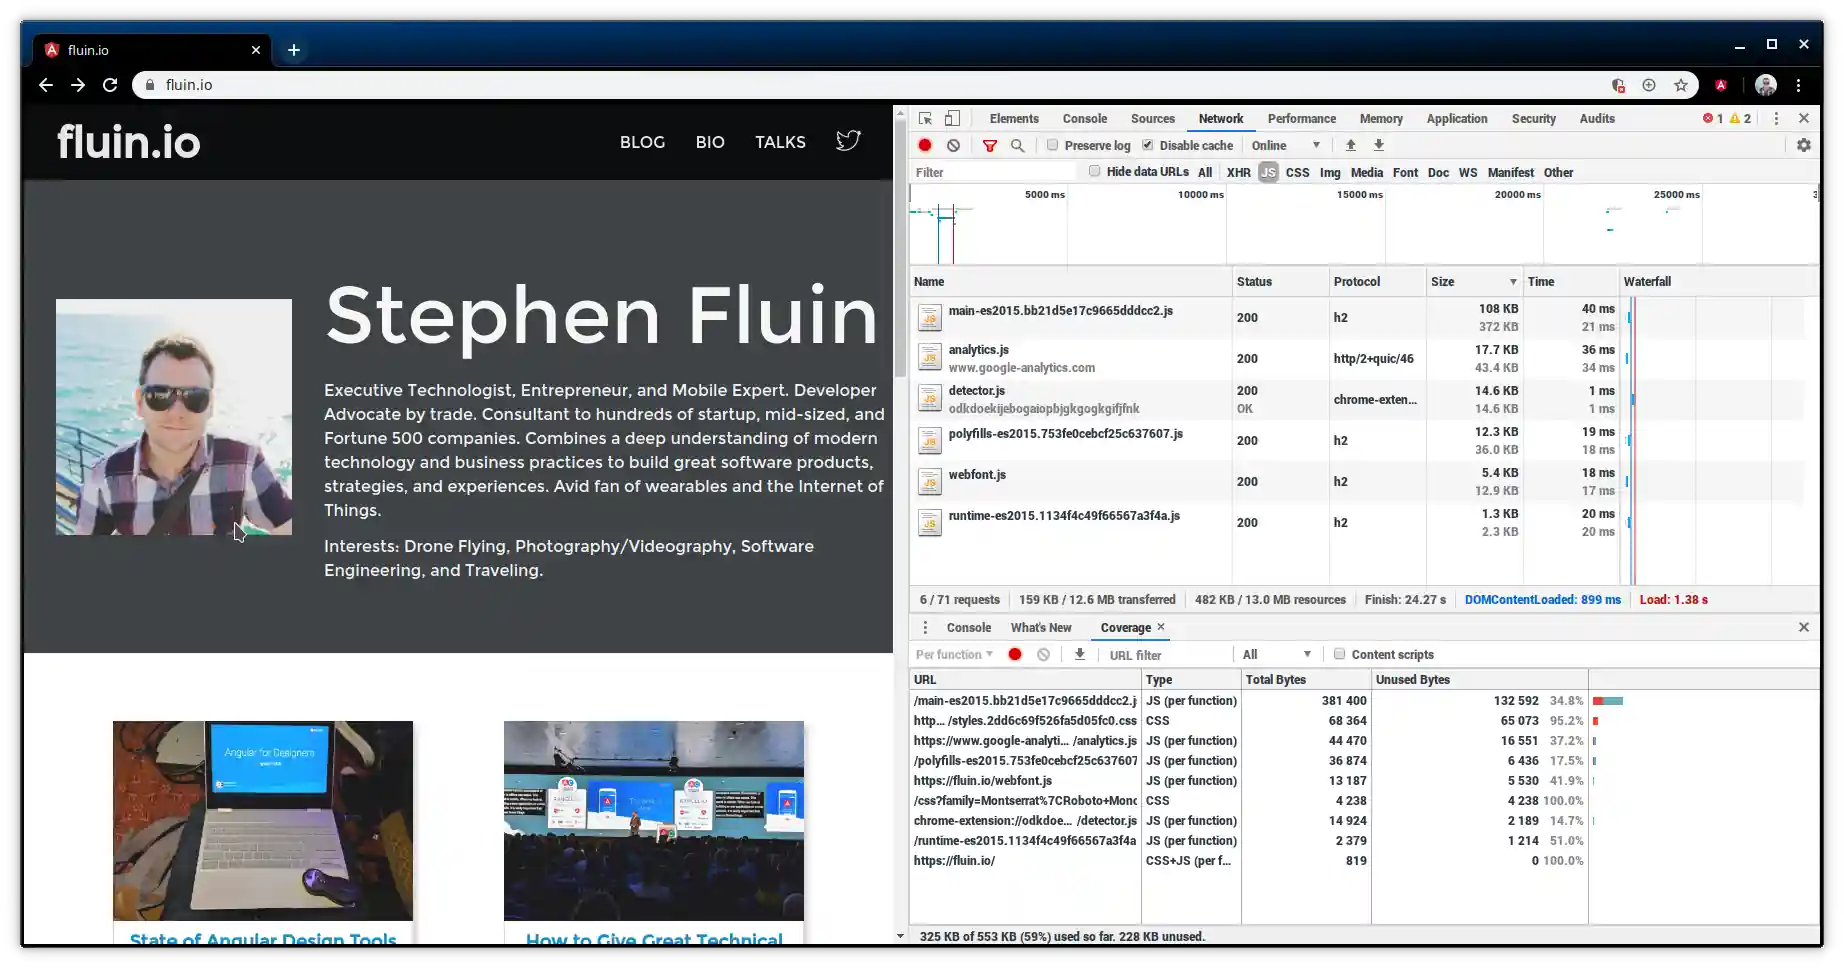1844x968 pixels.
Task: Clear the network log
Action: click(954, 145)
